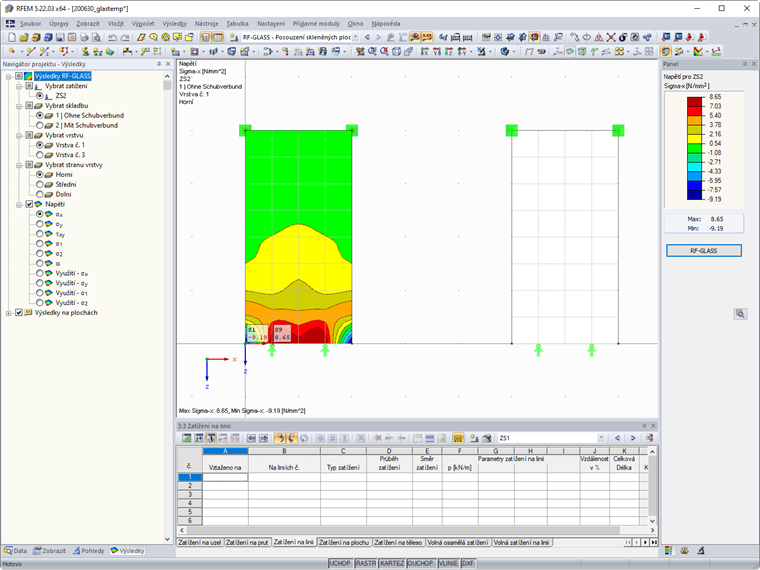Image resolution: width=760 pixels, height=570 pixels.
Task: Click the green legend color swatch
Action: [695, 148]
